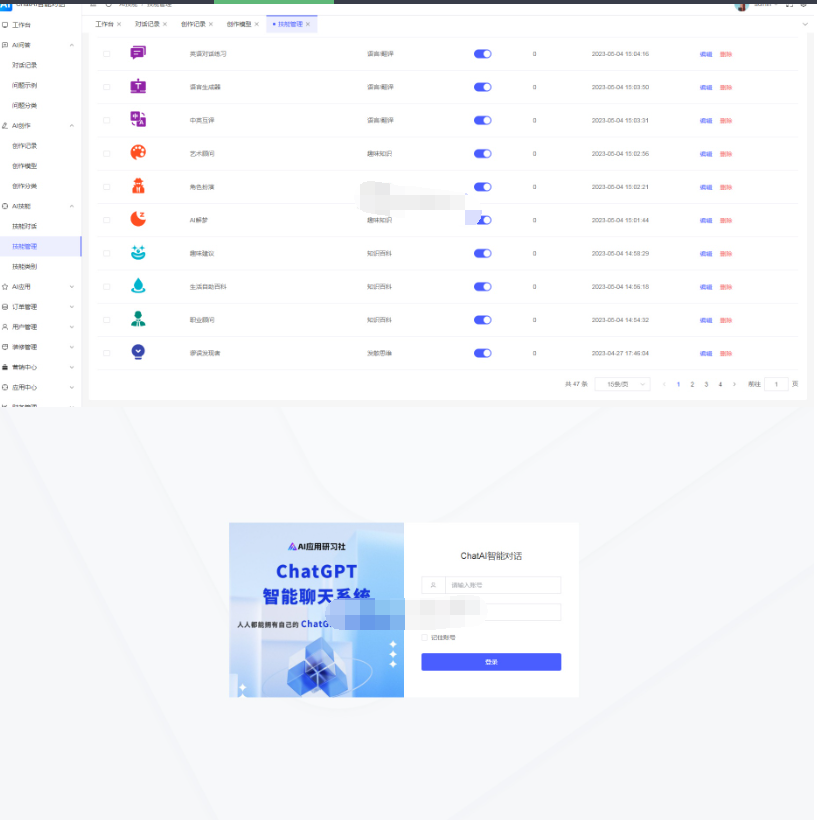Select the AI解梦 crescent moon icon

pyautogui.click(x=137, y=220)
